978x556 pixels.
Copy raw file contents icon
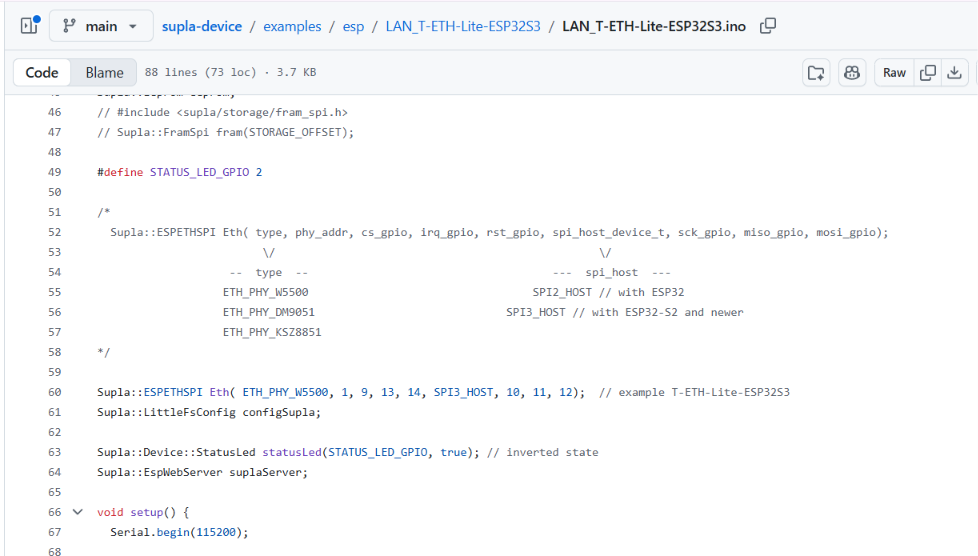[927, 73]
